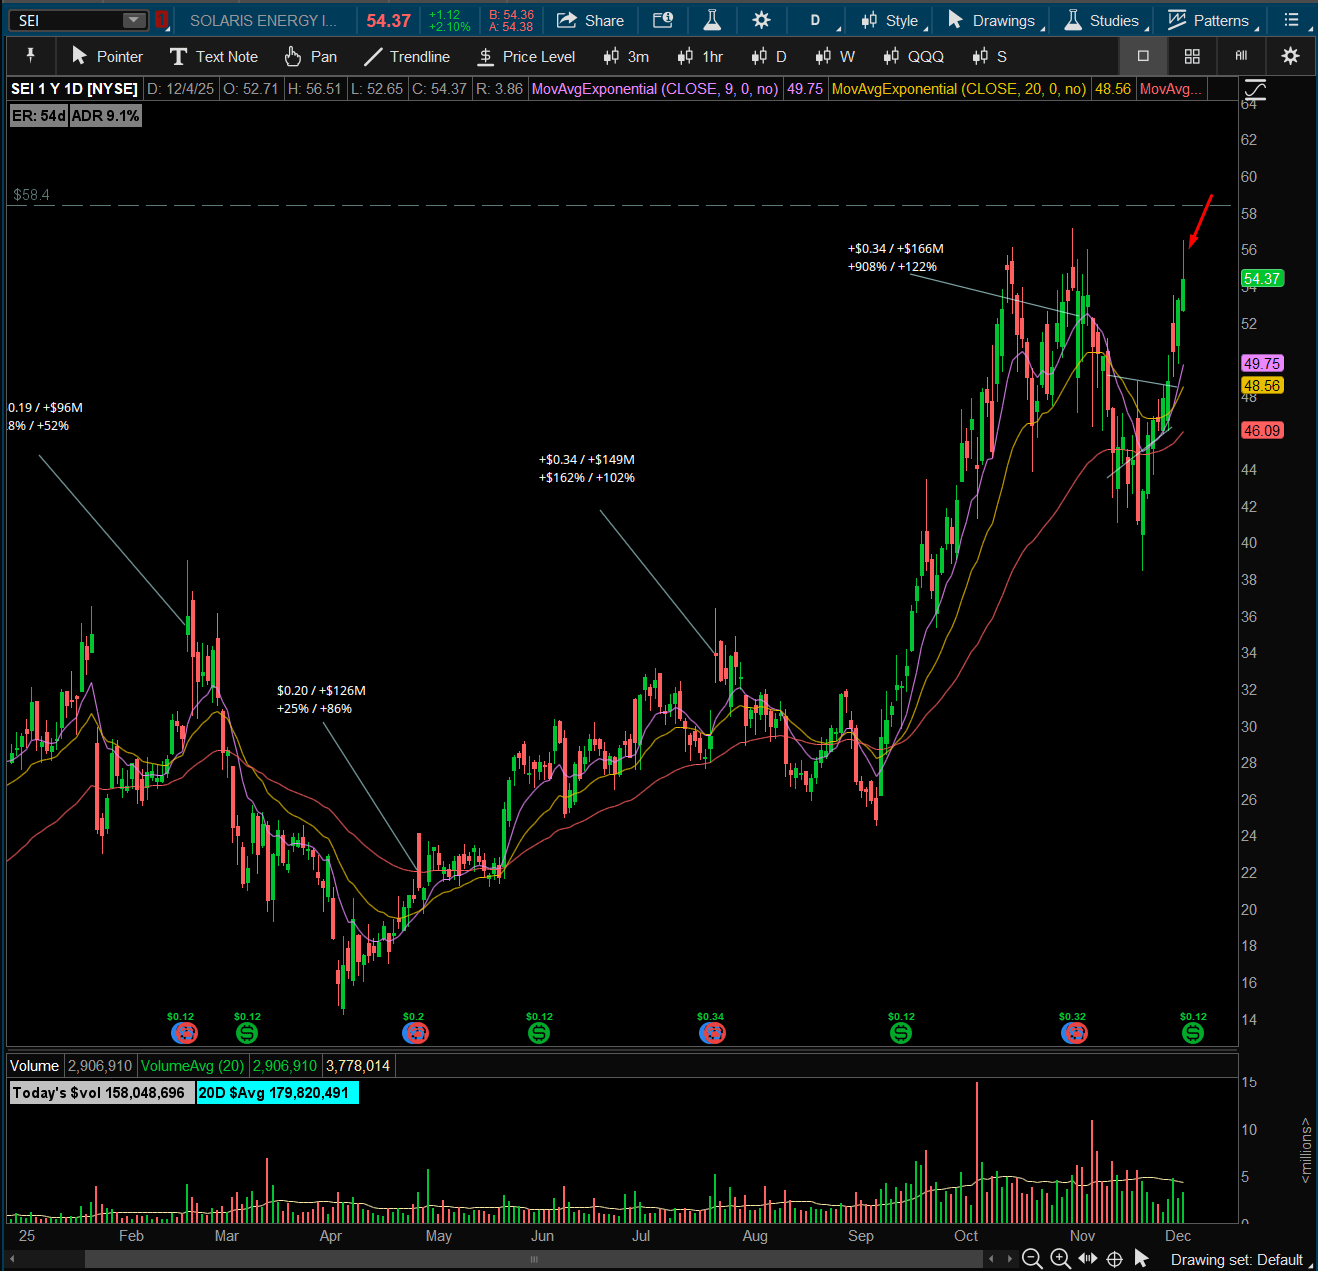Click the 20D $Avg 179,820,491 label
This screenshot has width=1318, height=1271.
coord(277,1093)
